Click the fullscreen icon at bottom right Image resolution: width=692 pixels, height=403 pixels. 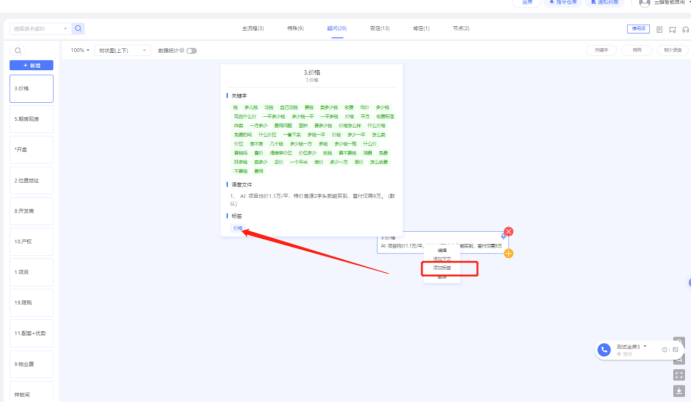[679, 373]
